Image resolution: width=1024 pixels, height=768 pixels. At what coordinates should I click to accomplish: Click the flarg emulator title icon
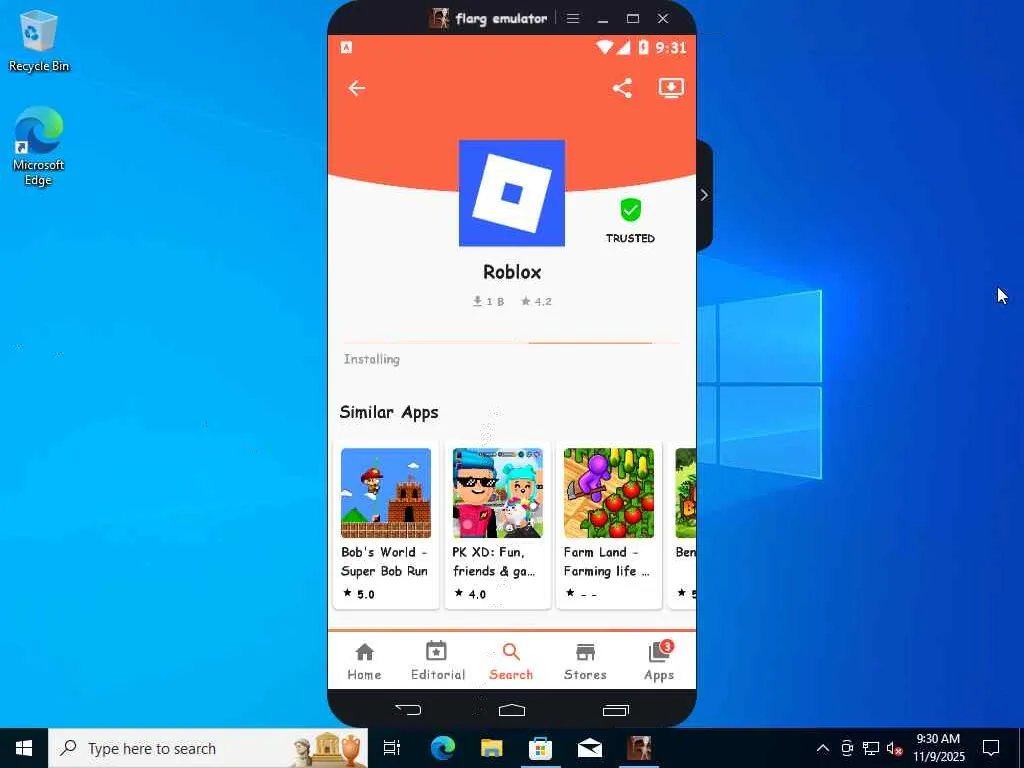click(440, 18)
